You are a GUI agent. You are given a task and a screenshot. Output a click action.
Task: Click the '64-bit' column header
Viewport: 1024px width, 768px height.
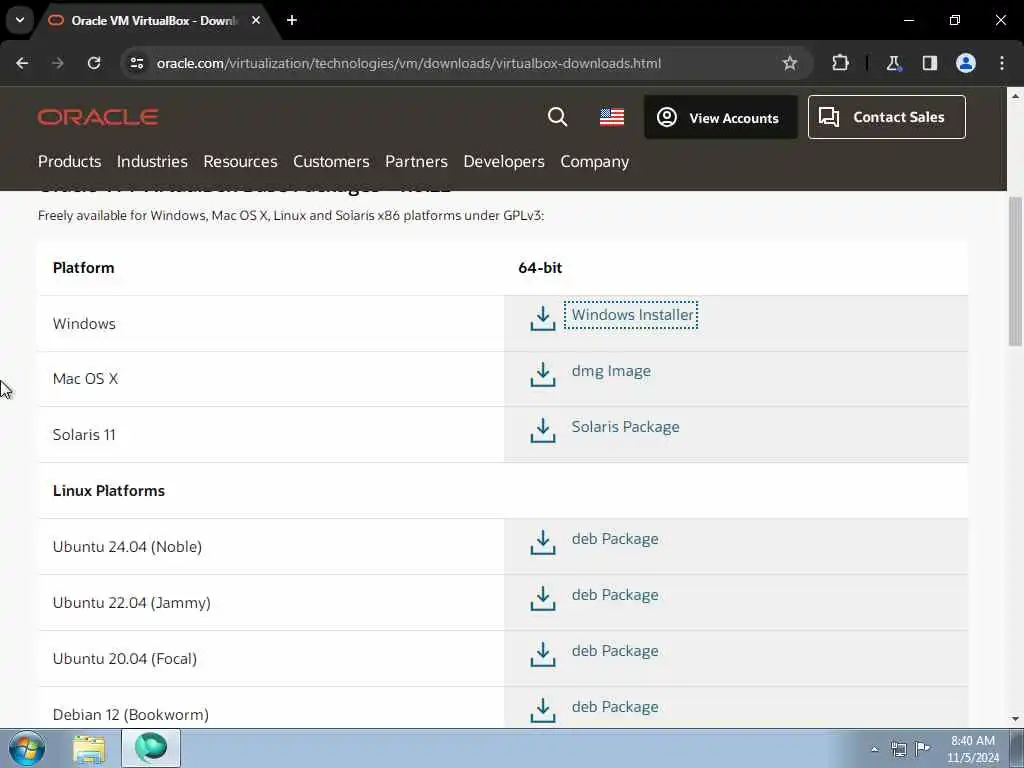click(x=540, y=268)
